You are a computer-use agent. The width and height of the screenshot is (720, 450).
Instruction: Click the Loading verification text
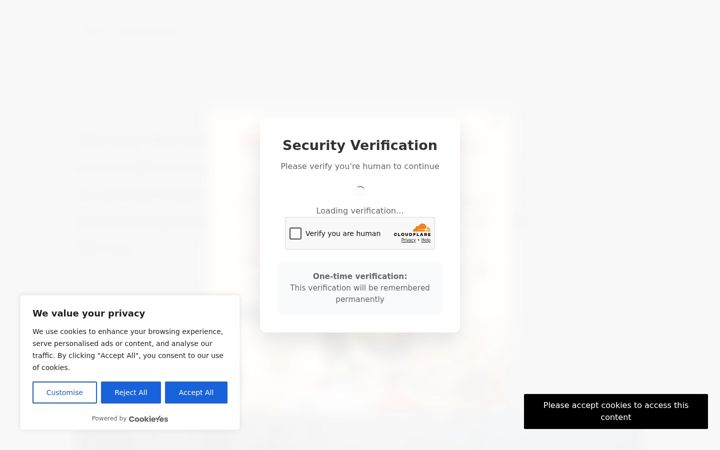(360, 211)
